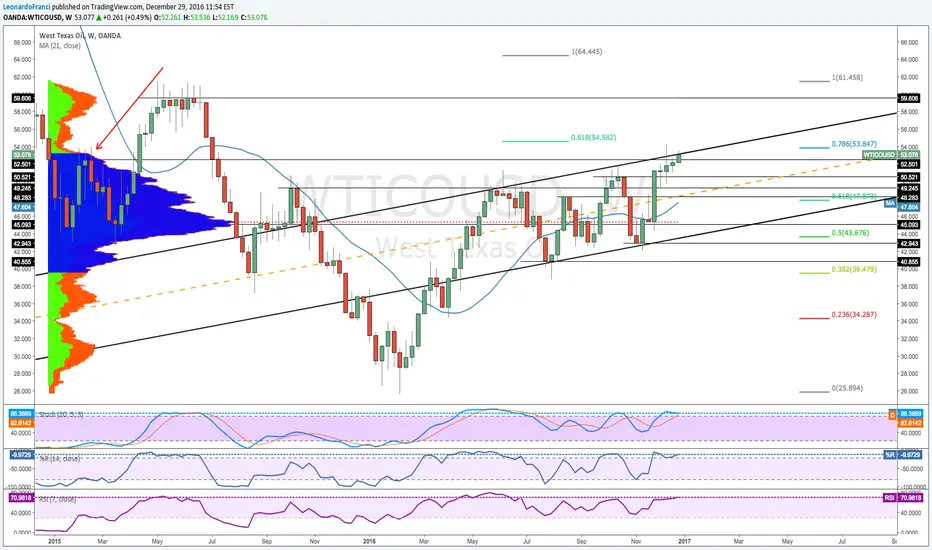Select the 0.236(34.287) Fibonacci label
The height and width of the screenshot is (550, 932).
click(x=854, y=315)
